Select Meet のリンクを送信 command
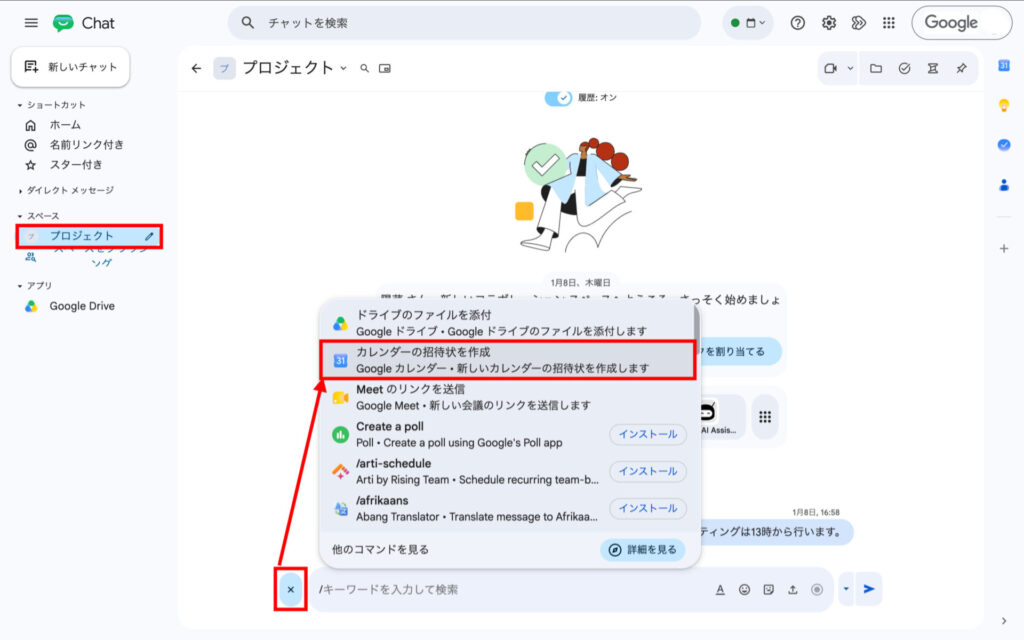 [507, 397]
